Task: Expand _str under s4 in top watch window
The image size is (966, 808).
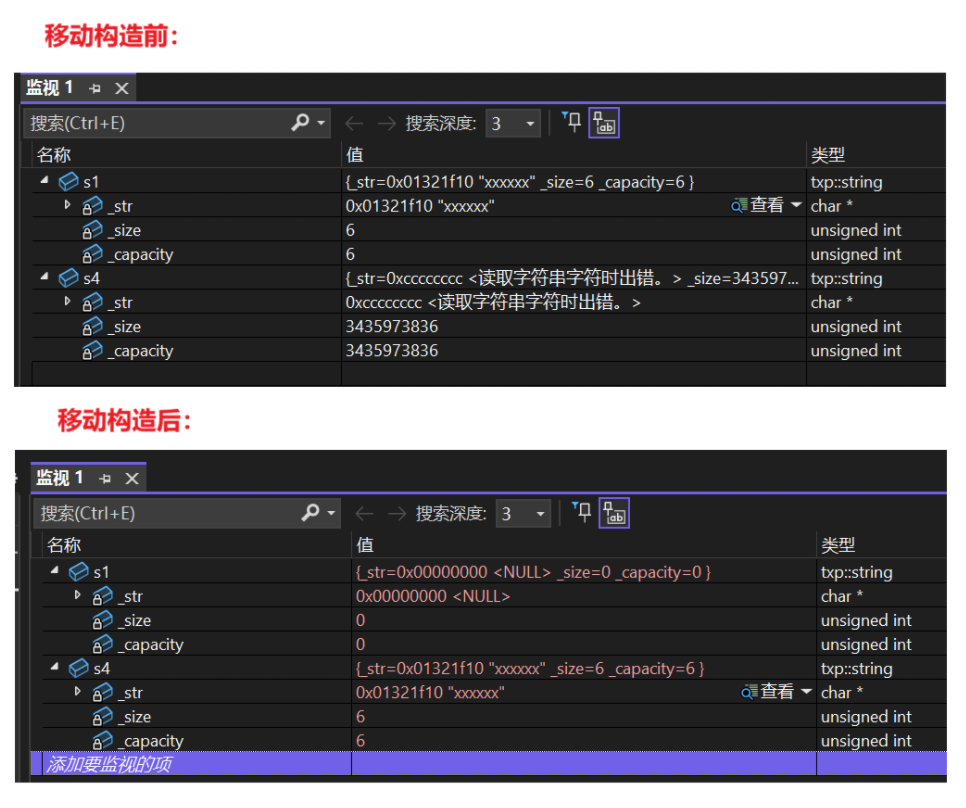Action: tap(68, 301)
